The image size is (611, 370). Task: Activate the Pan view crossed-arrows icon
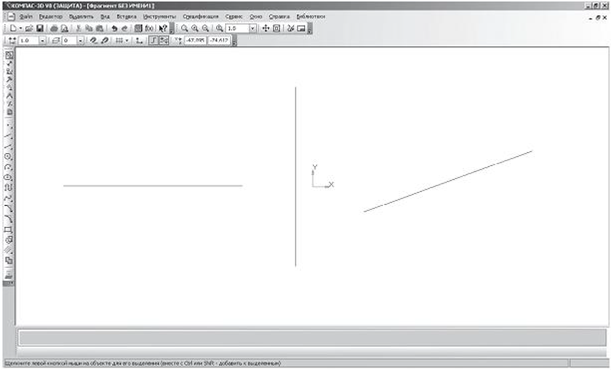(x=266, y=28)
